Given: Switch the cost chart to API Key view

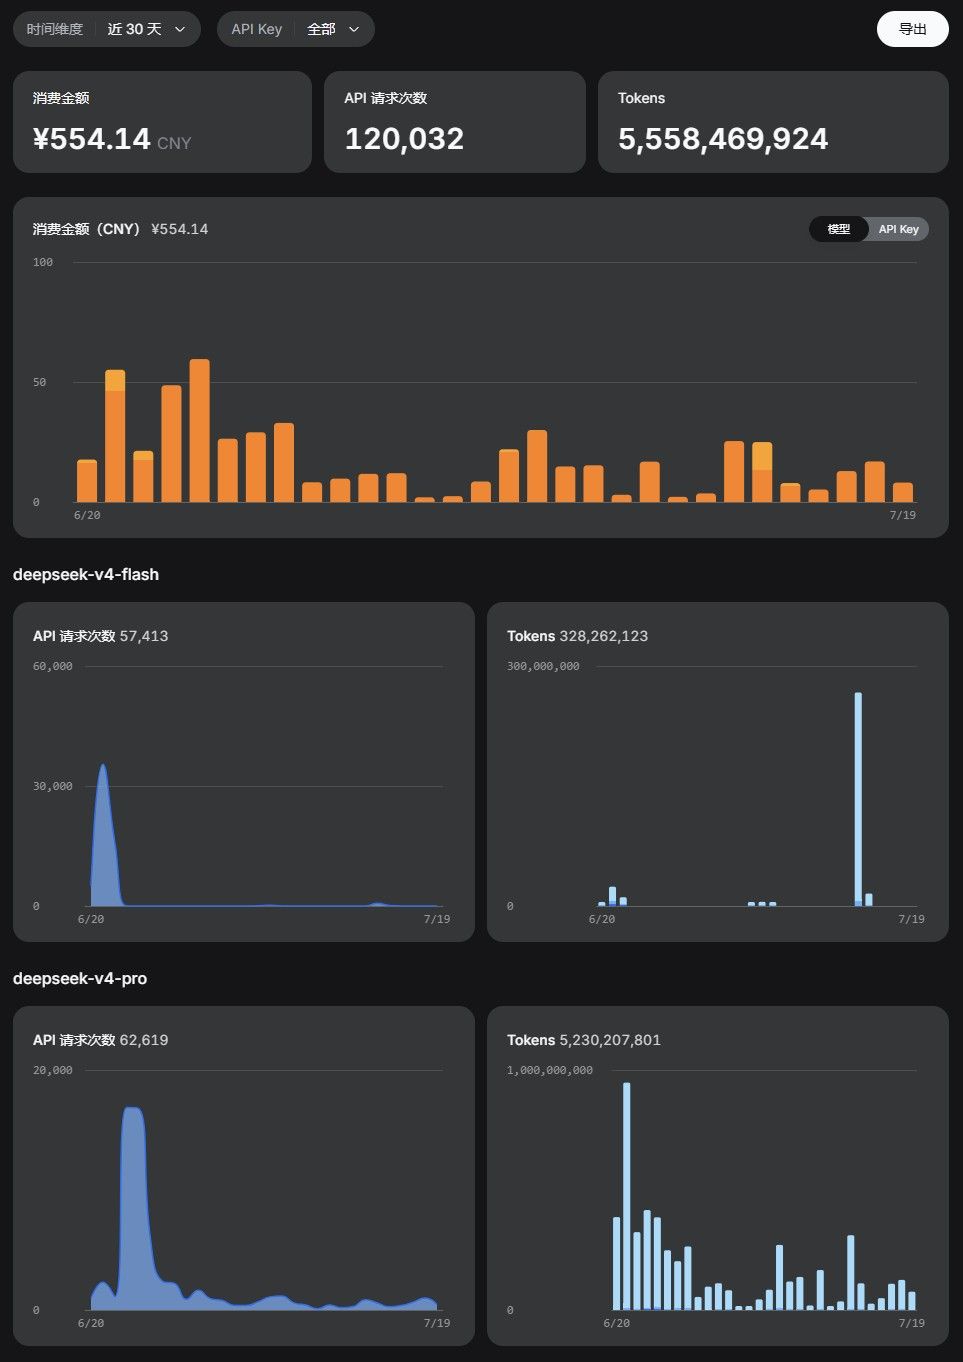Looking at the screenshot, I should [898, 229].
